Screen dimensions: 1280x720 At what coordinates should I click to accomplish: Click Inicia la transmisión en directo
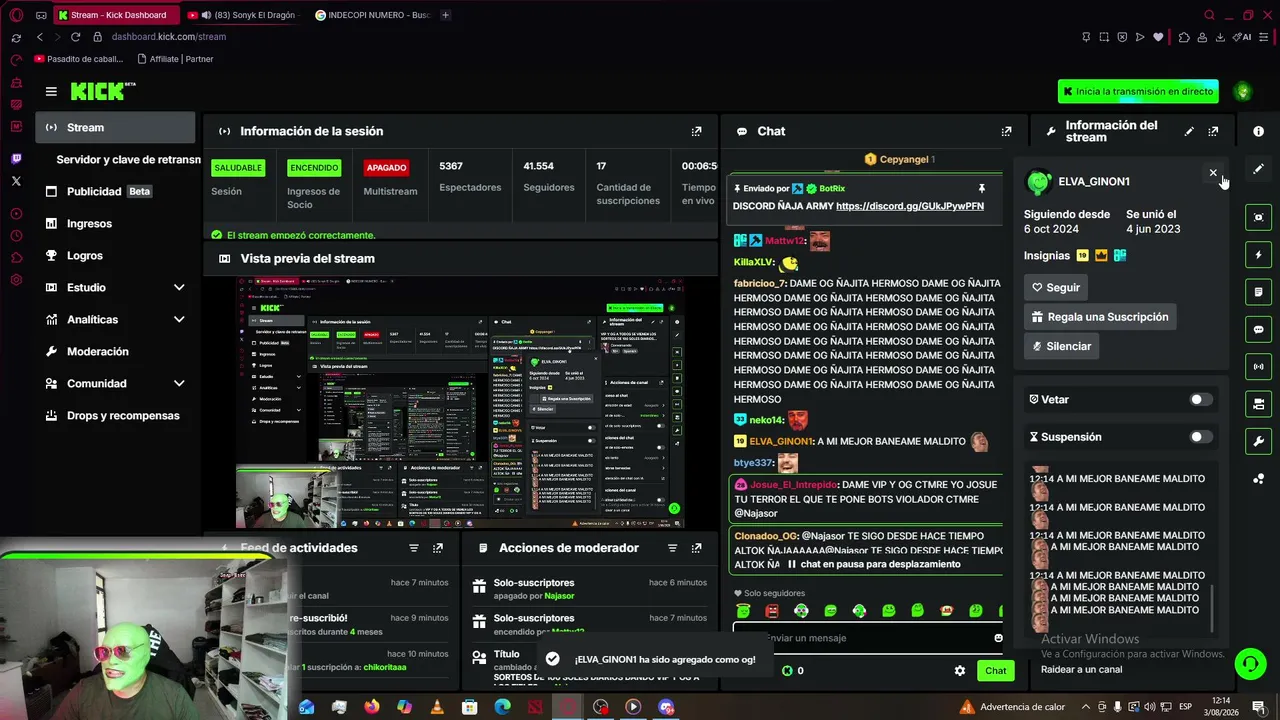click(x=1138, y=91)
